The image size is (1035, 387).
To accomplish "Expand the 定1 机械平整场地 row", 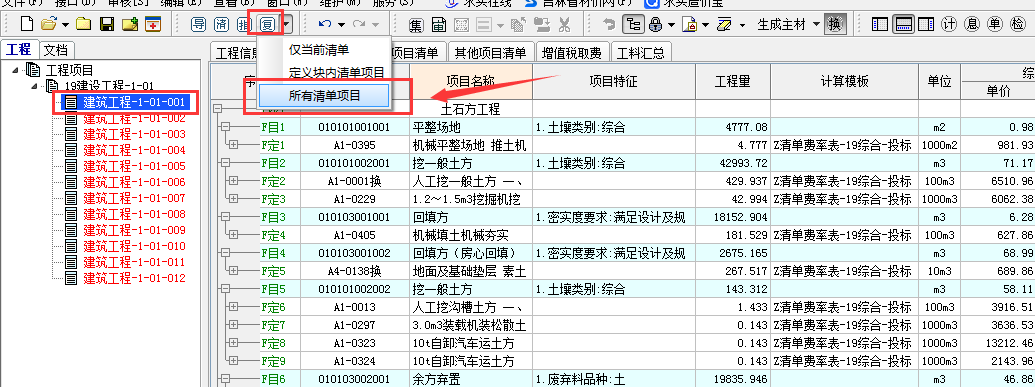I will 234,145.
